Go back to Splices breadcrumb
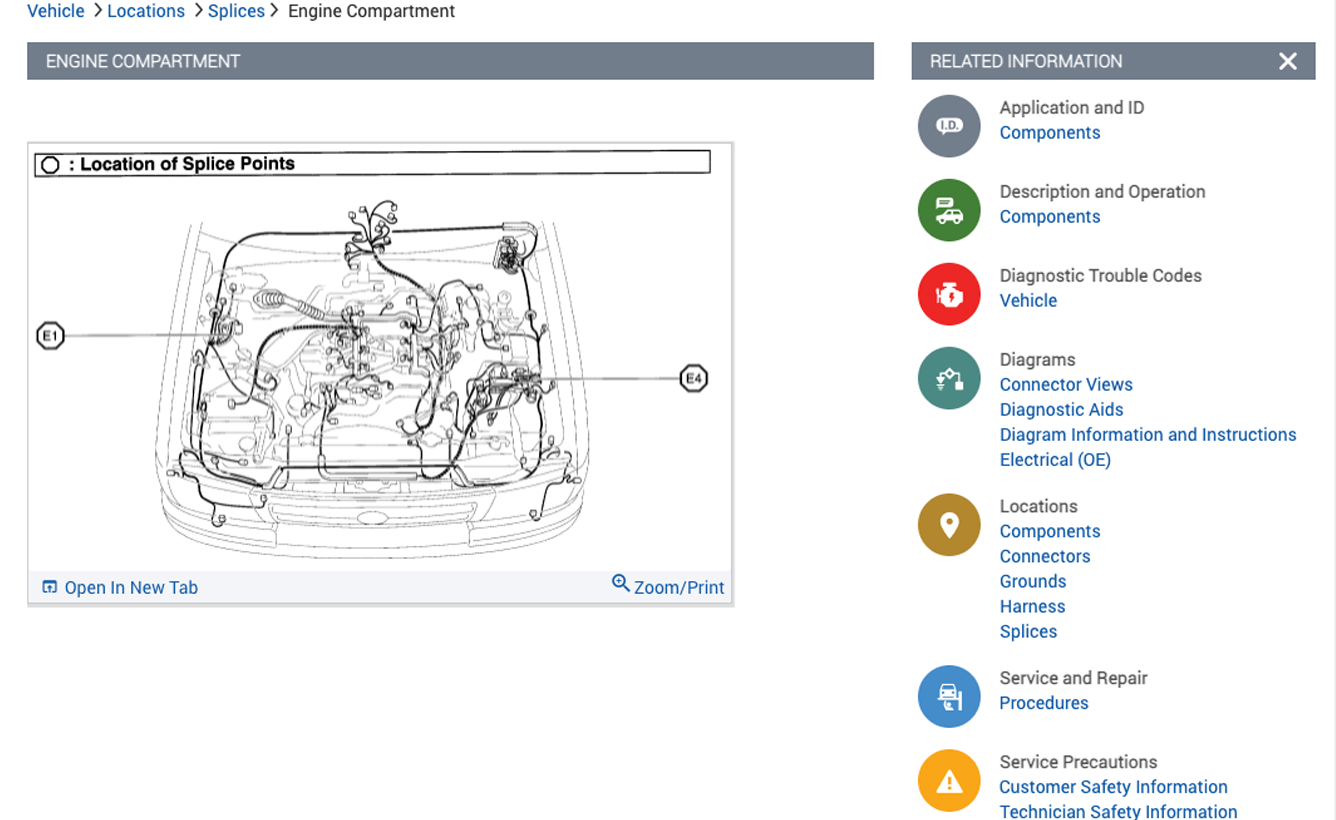The height and width of the screenshot is (820, 1336). pos(236,11)
